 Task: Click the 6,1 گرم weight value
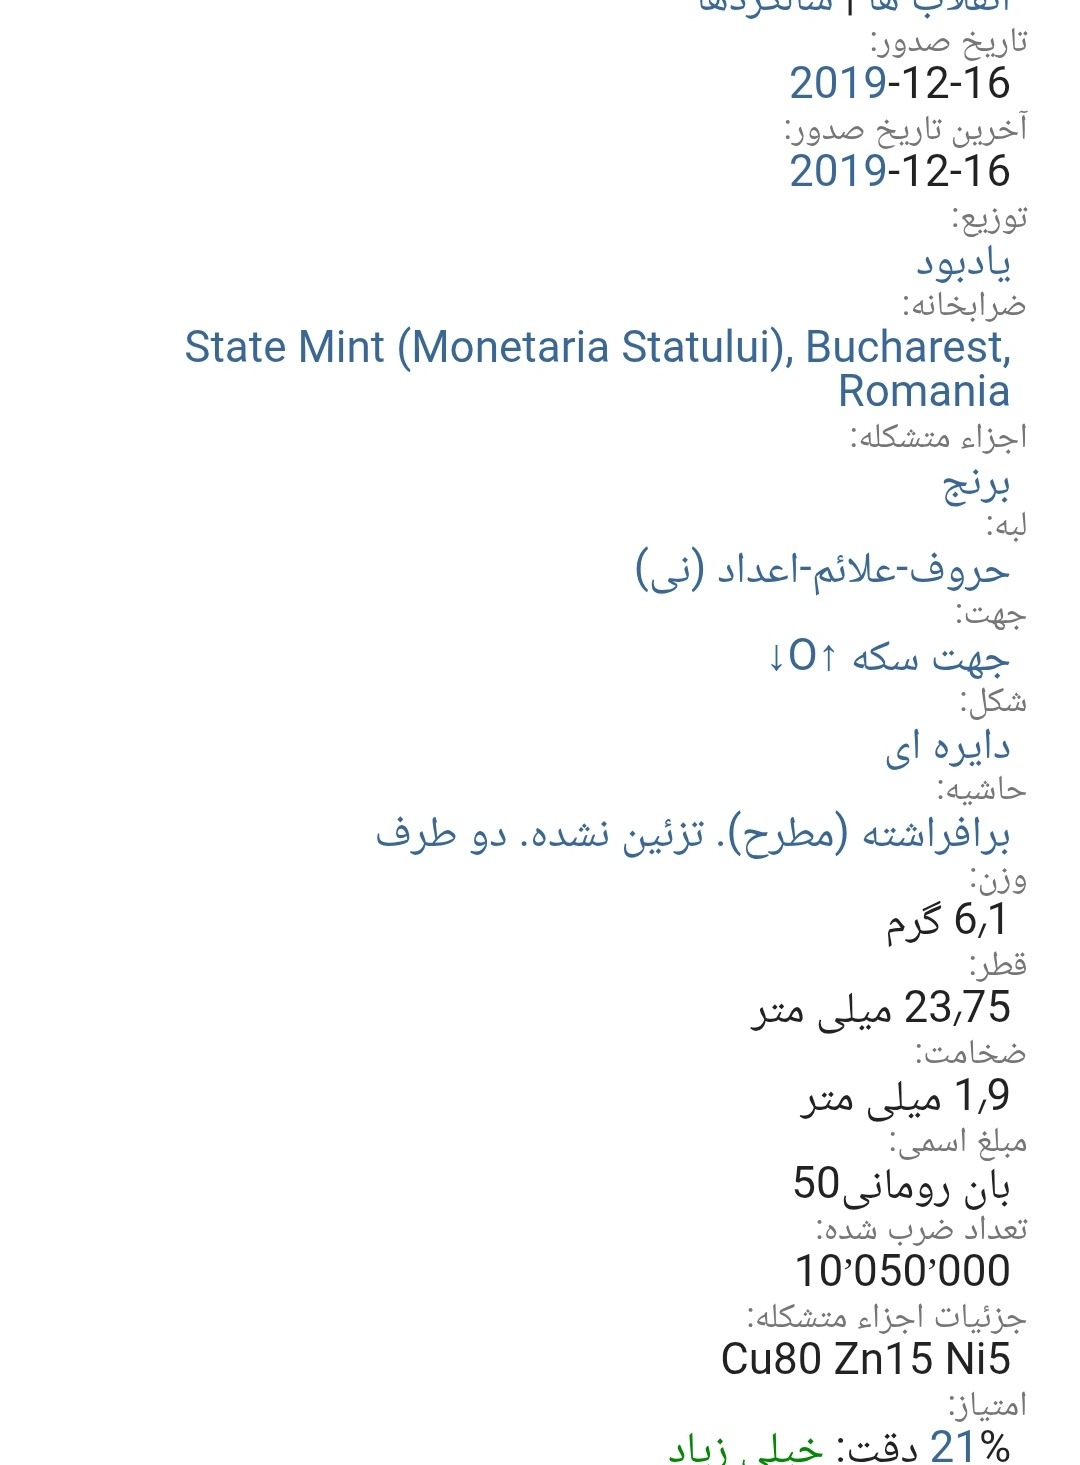pos(947,921)
